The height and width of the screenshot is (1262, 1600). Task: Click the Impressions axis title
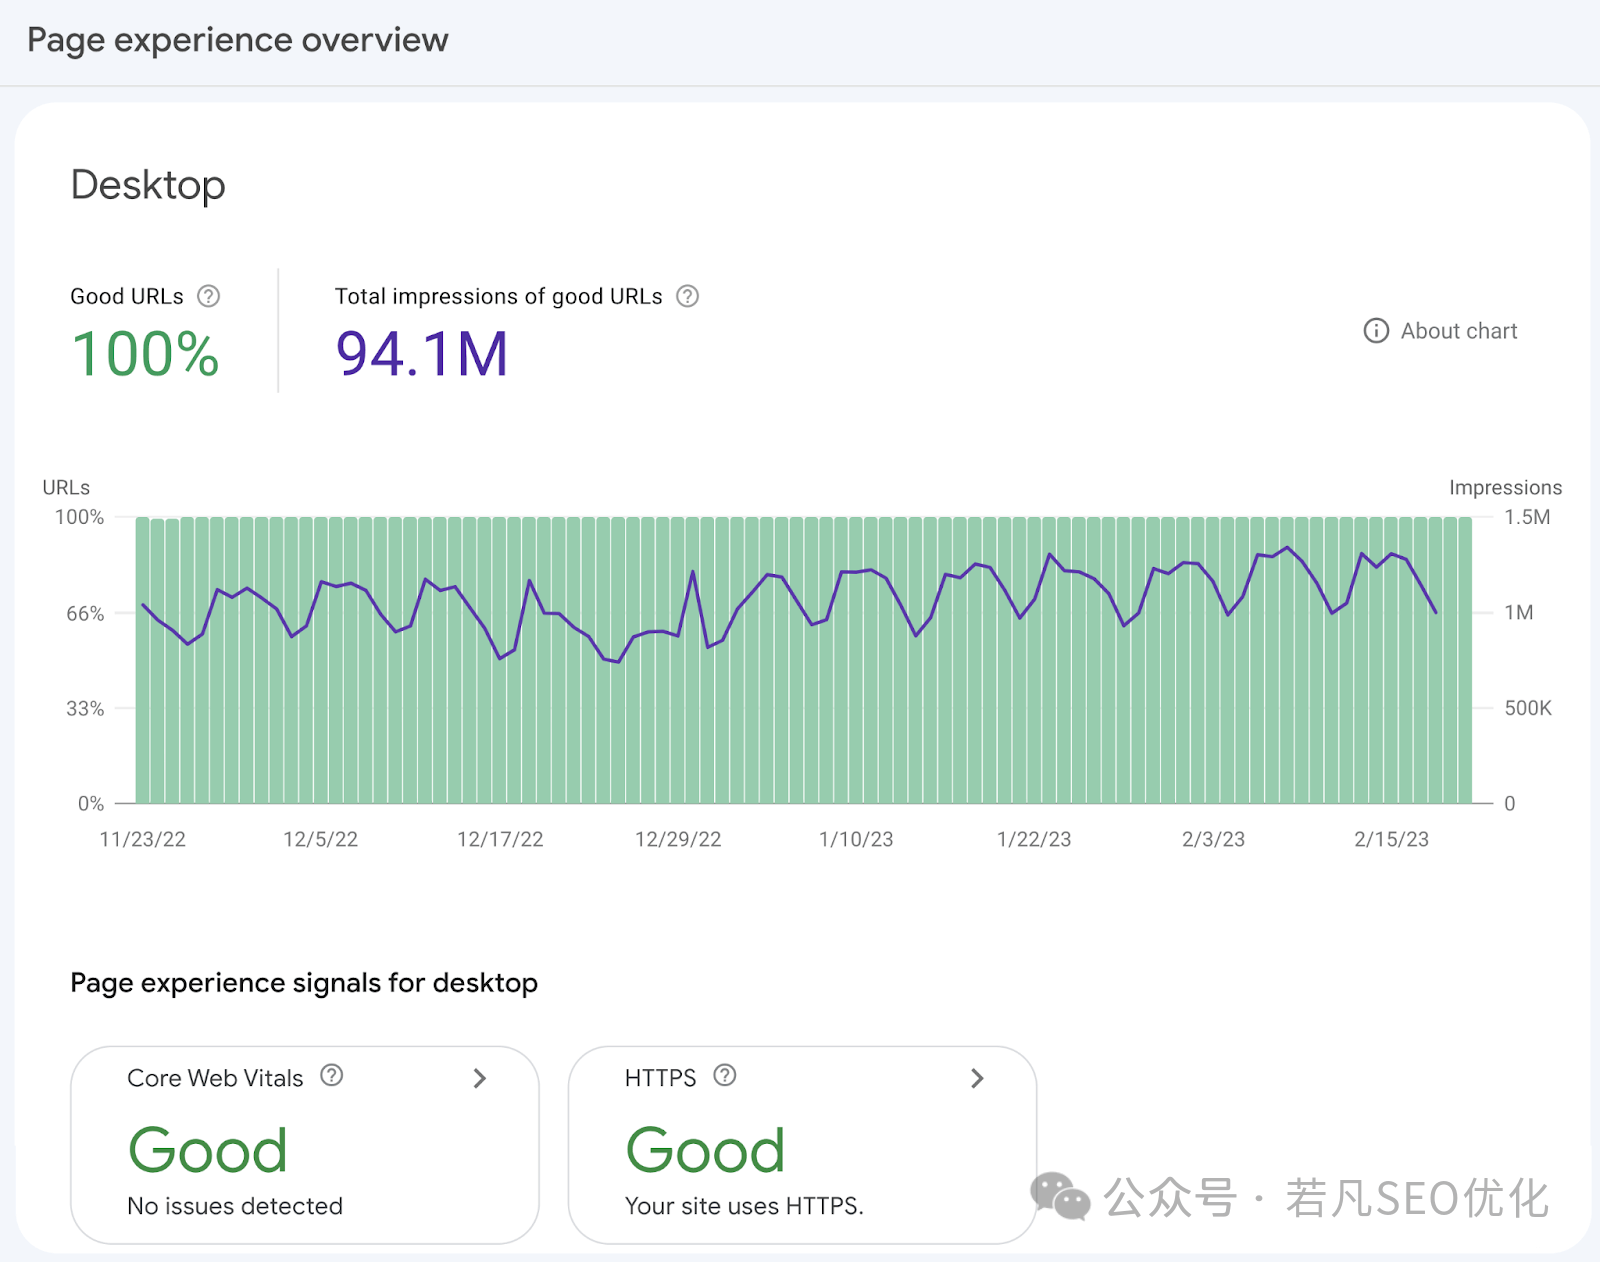tap(1505, 487)
